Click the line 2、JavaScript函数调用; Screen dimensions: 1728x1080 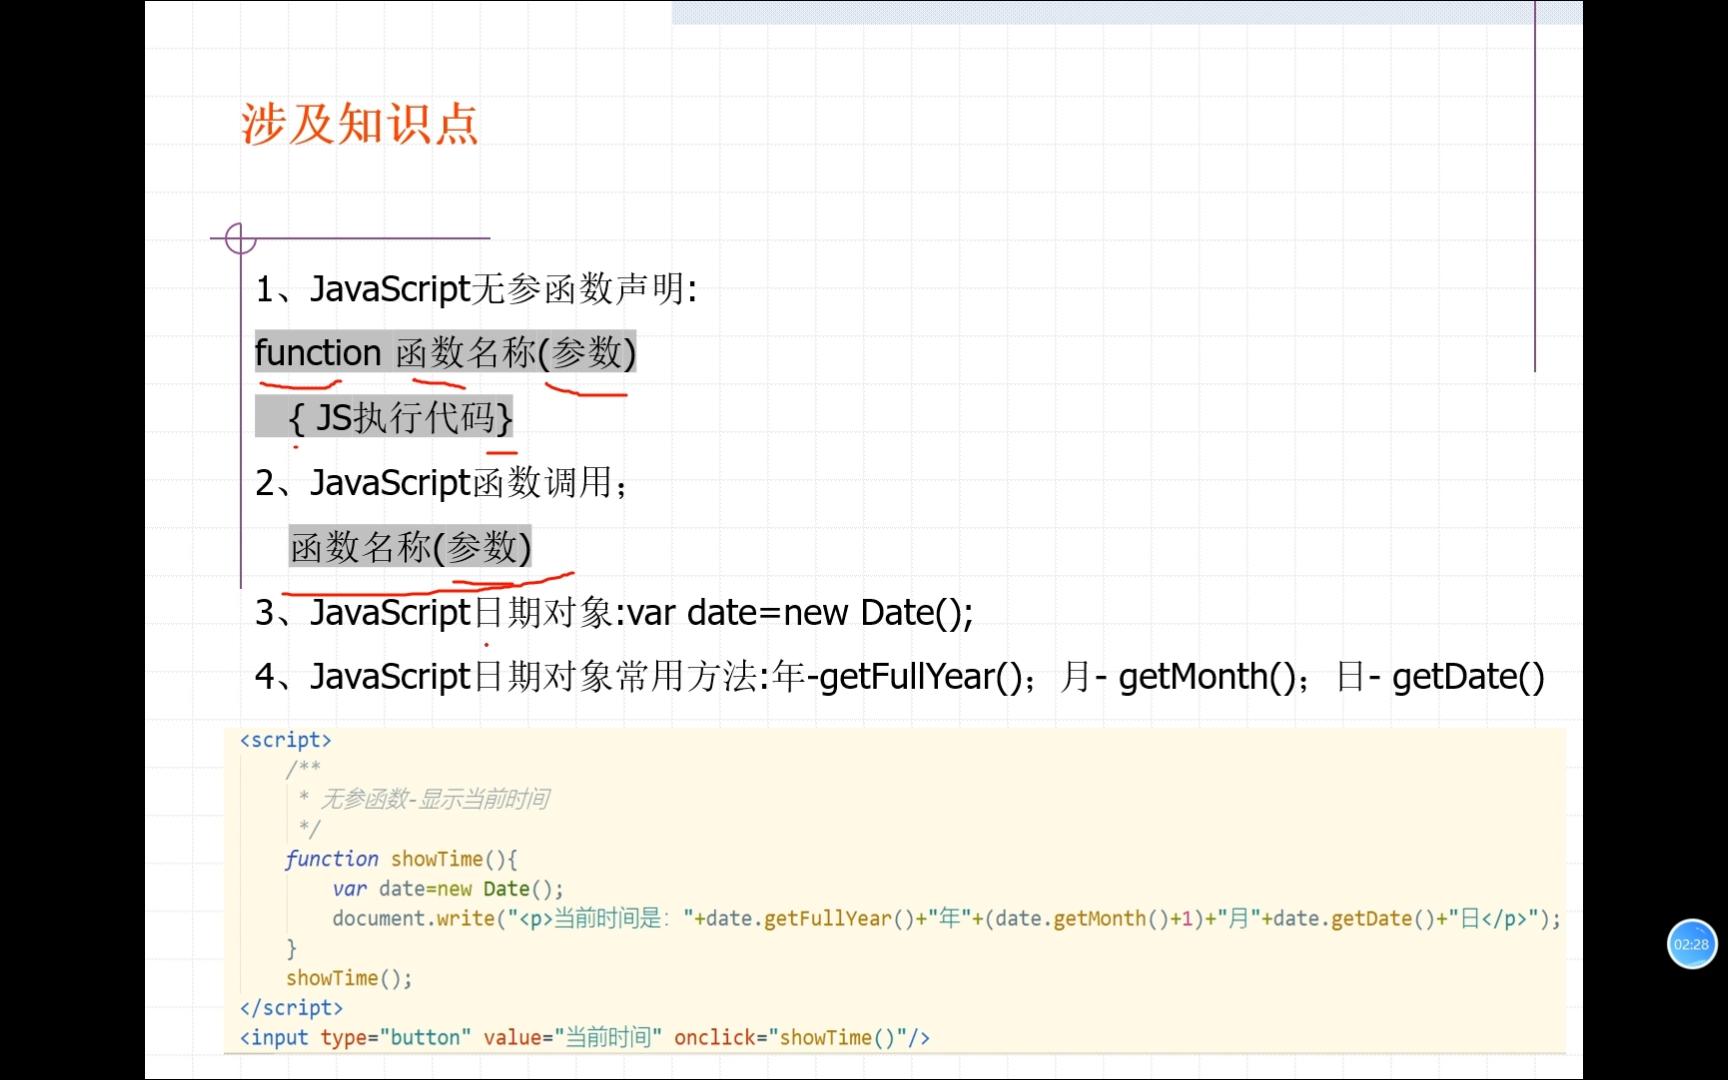coord(442,483)
